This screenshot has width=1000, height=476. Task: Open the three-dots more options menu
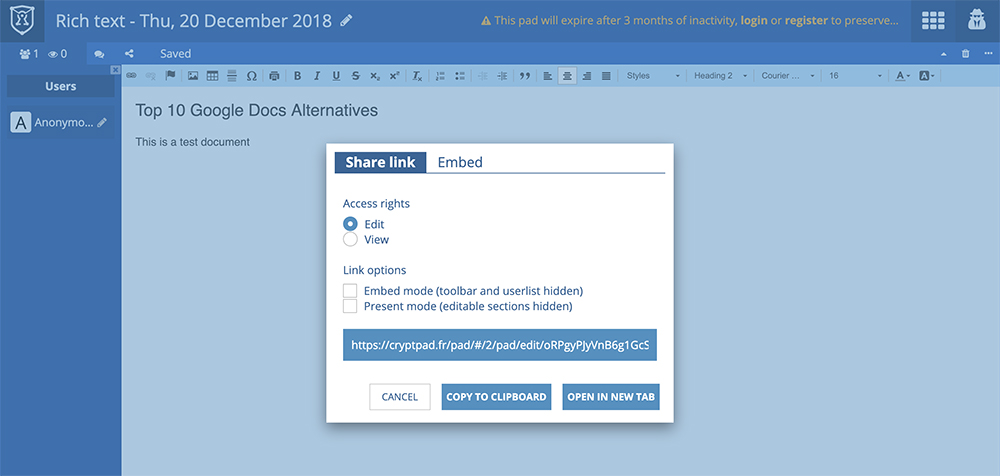click(988, 54)
